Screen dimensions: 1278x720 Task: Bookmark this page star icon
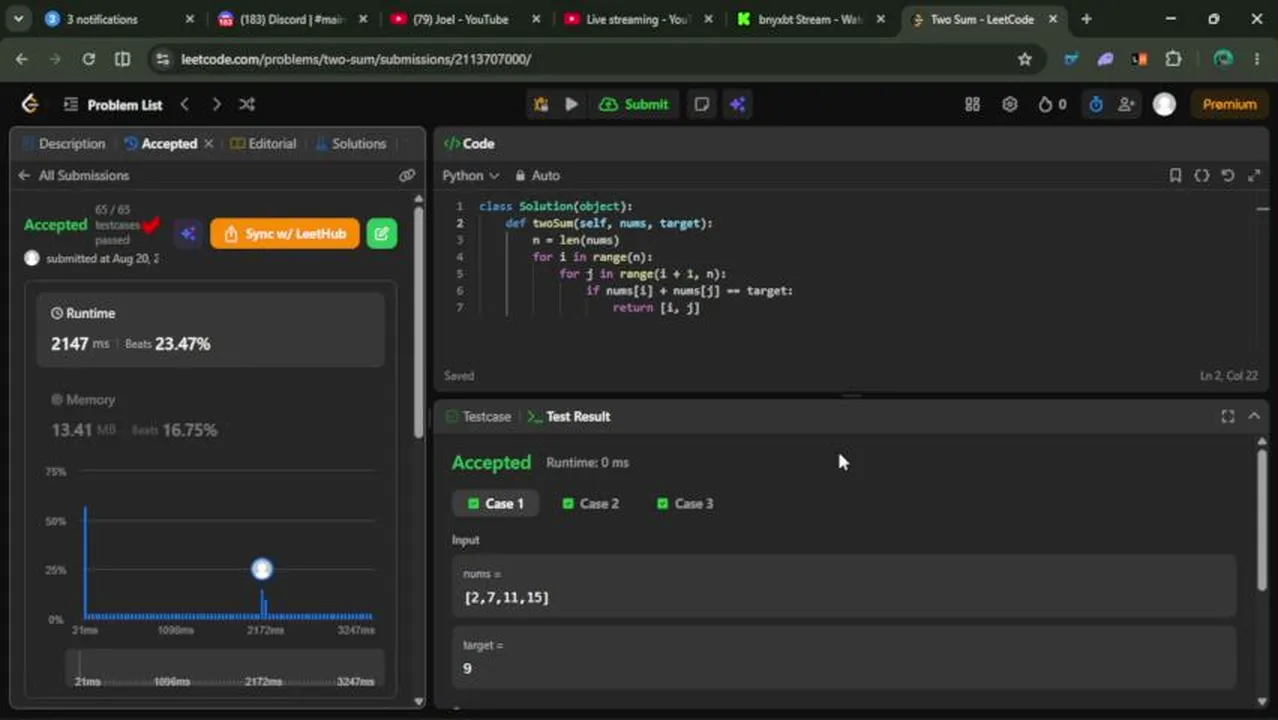pos(1024,59)
